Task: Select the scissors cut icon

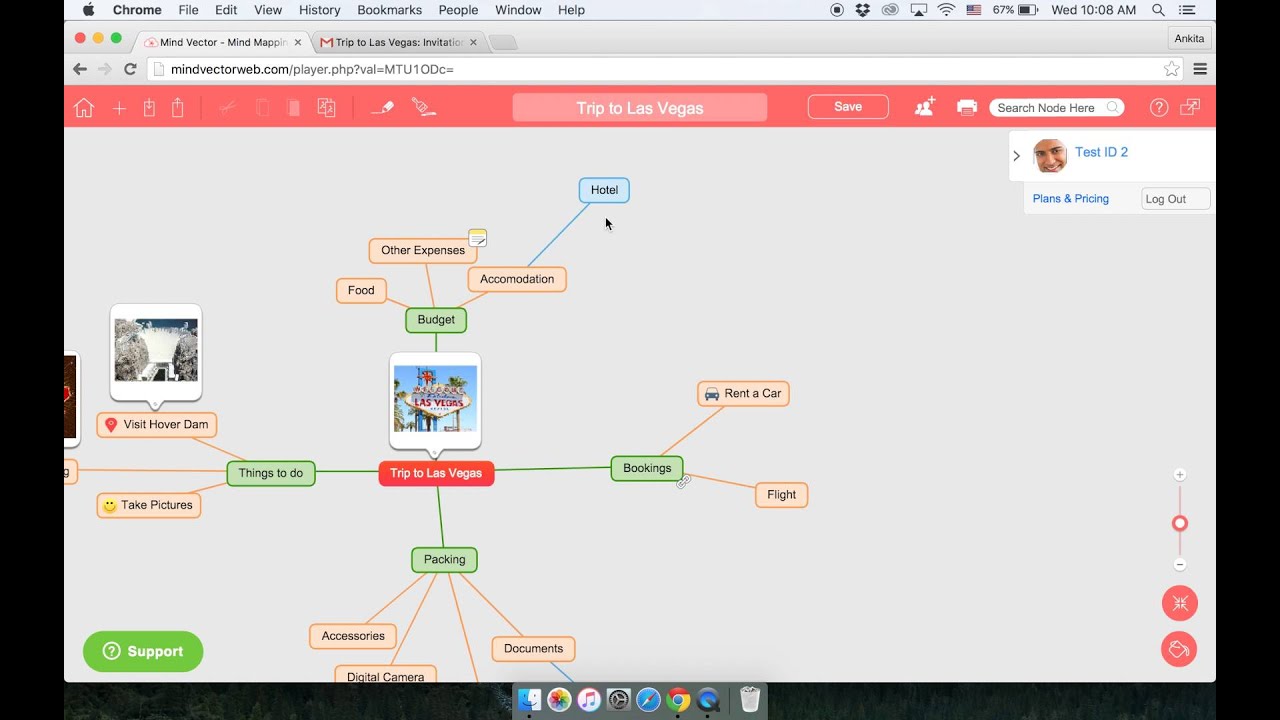Action: click(227, 106)
